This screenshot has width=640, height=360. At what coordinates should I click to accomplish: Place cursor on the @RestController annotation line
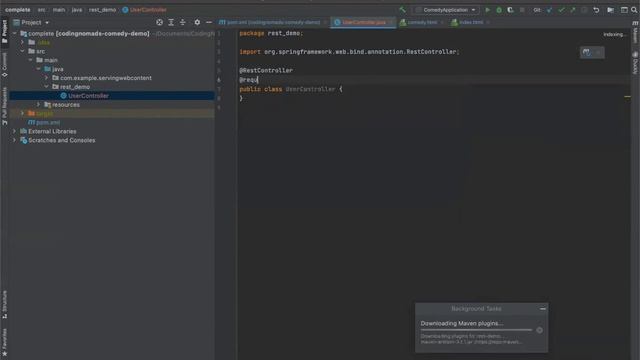(266, 71)
